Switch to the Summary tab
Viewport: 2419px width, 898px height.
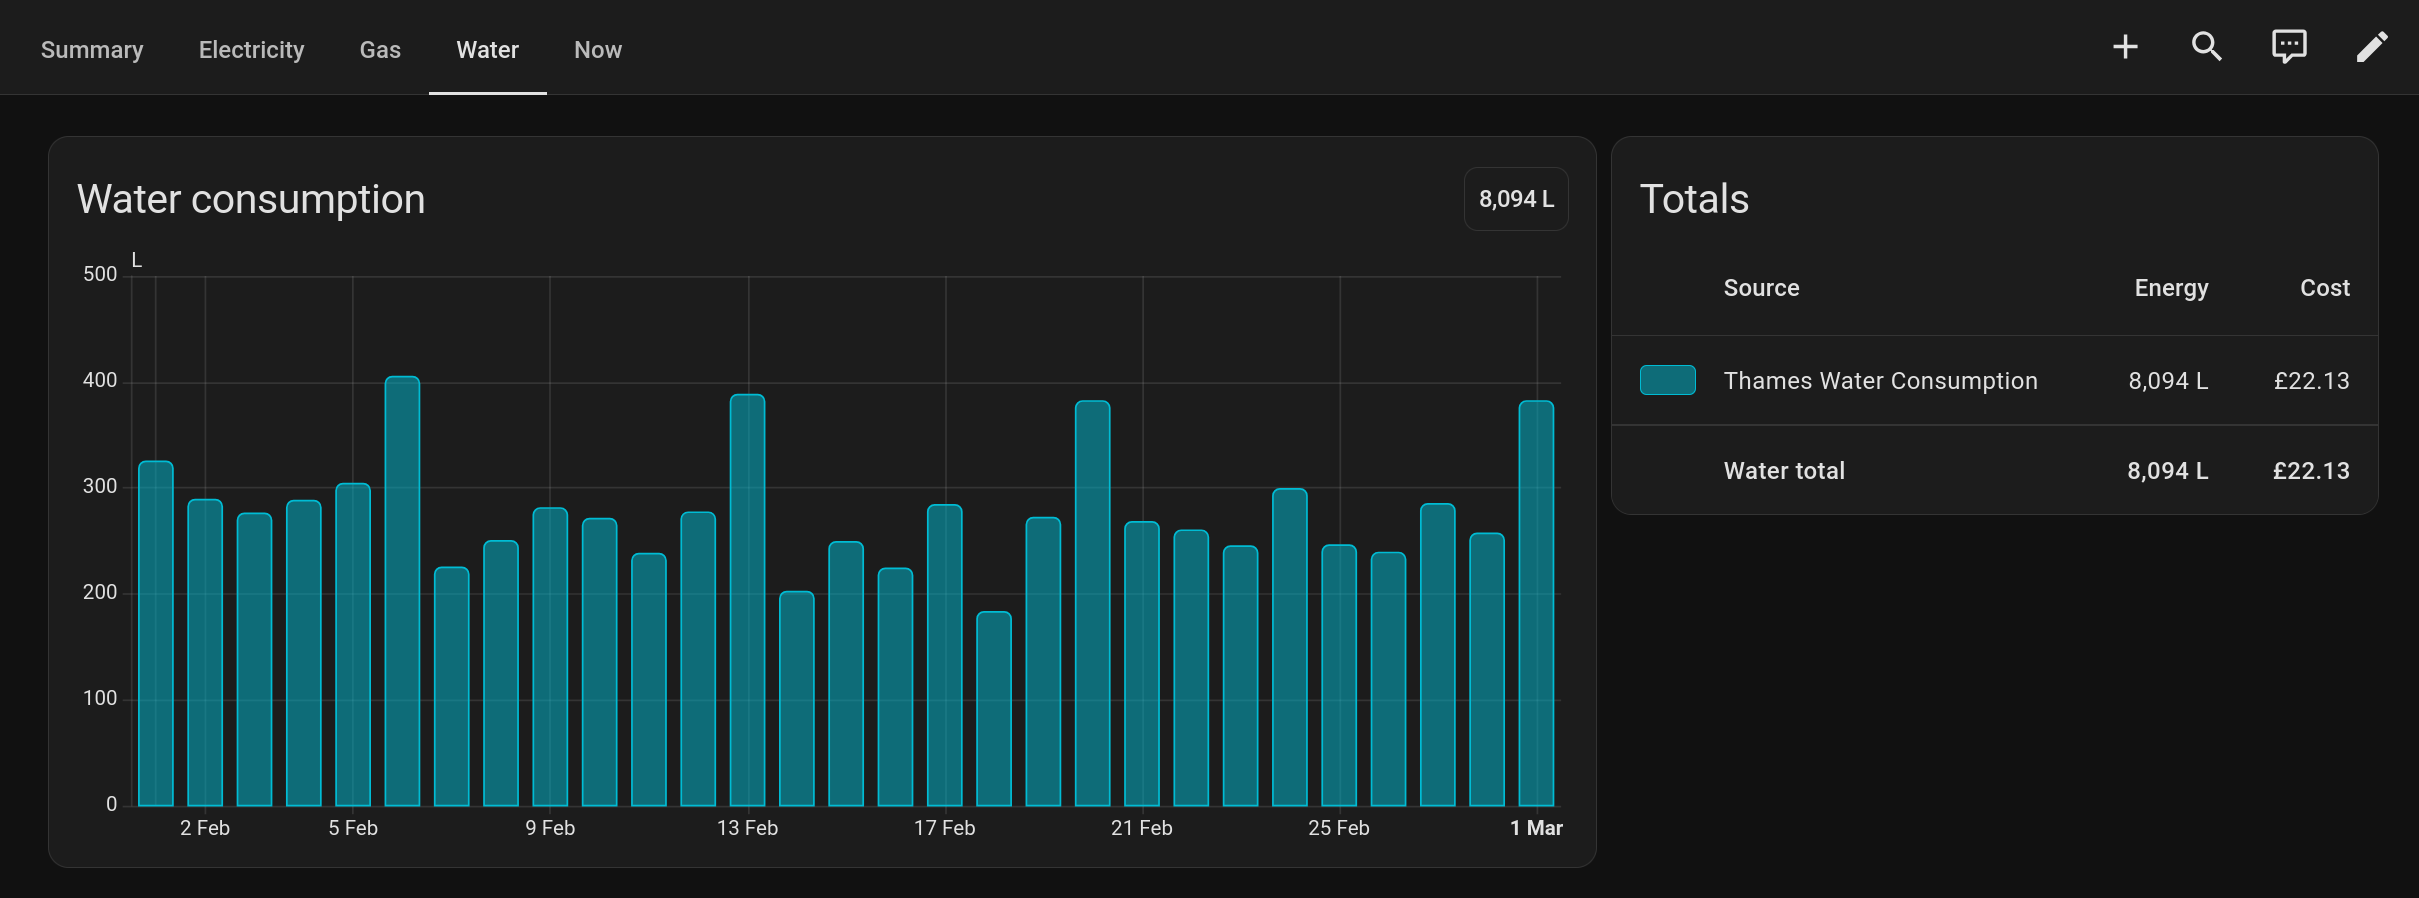pyautogui.click(x=92, y=49)
